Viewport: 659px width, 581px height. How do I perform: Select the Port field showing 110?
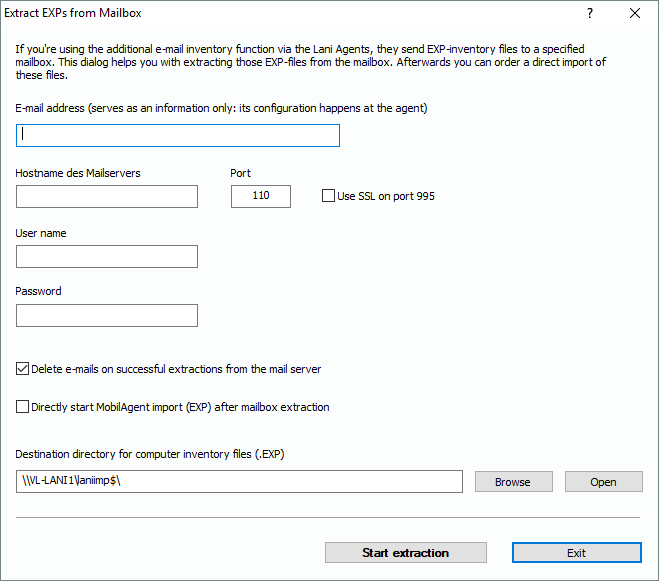pos(260,196)
